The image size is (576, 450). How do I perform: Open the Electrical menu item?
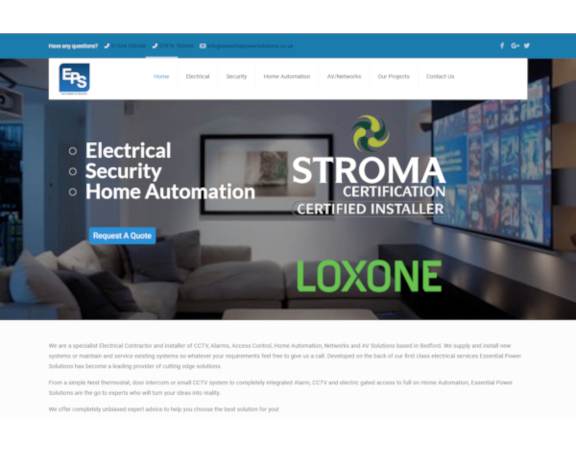point(198,76)
